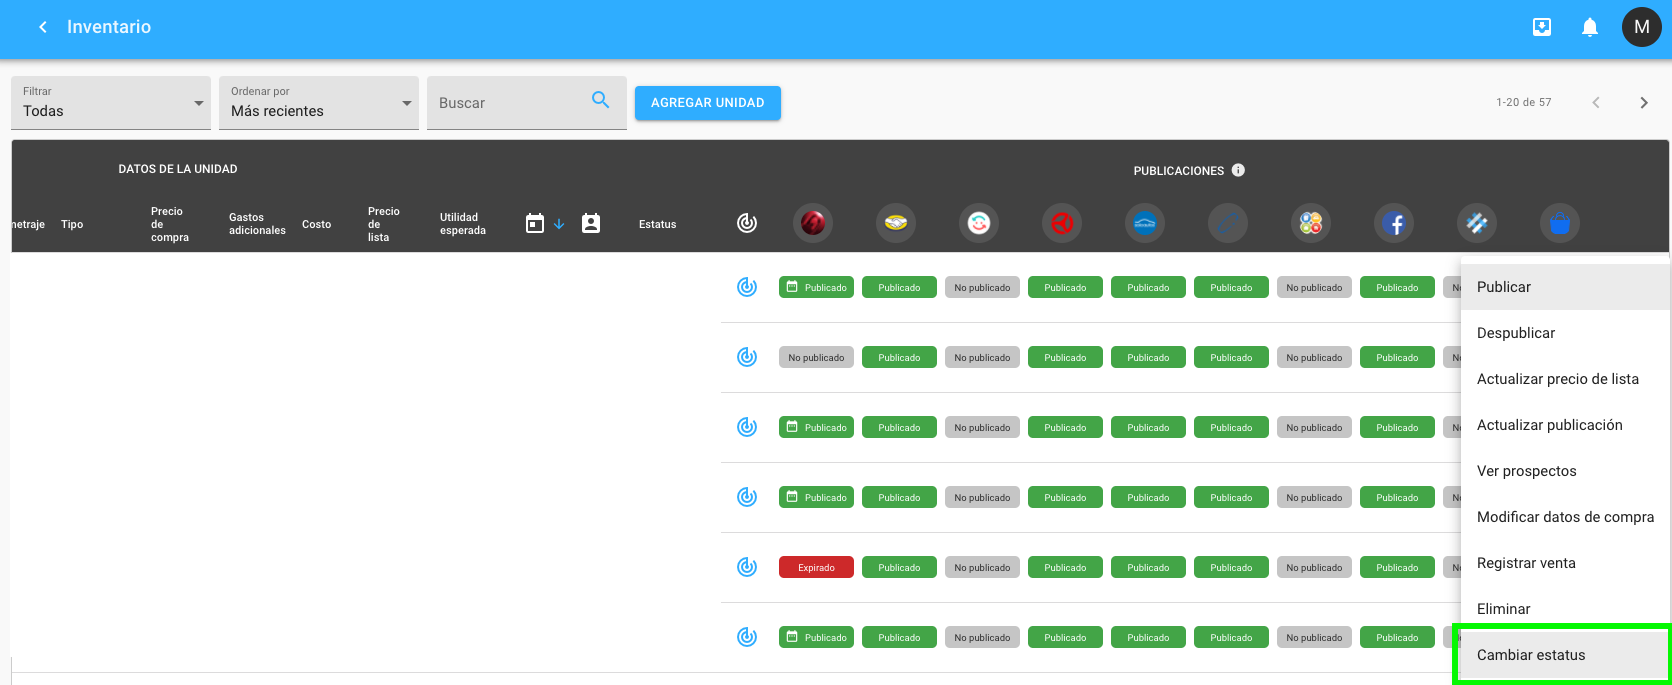Click the red Expirado status badge
Image resolution: width=1672 pixels, height=685 pixels.
(x=816, y=567)
